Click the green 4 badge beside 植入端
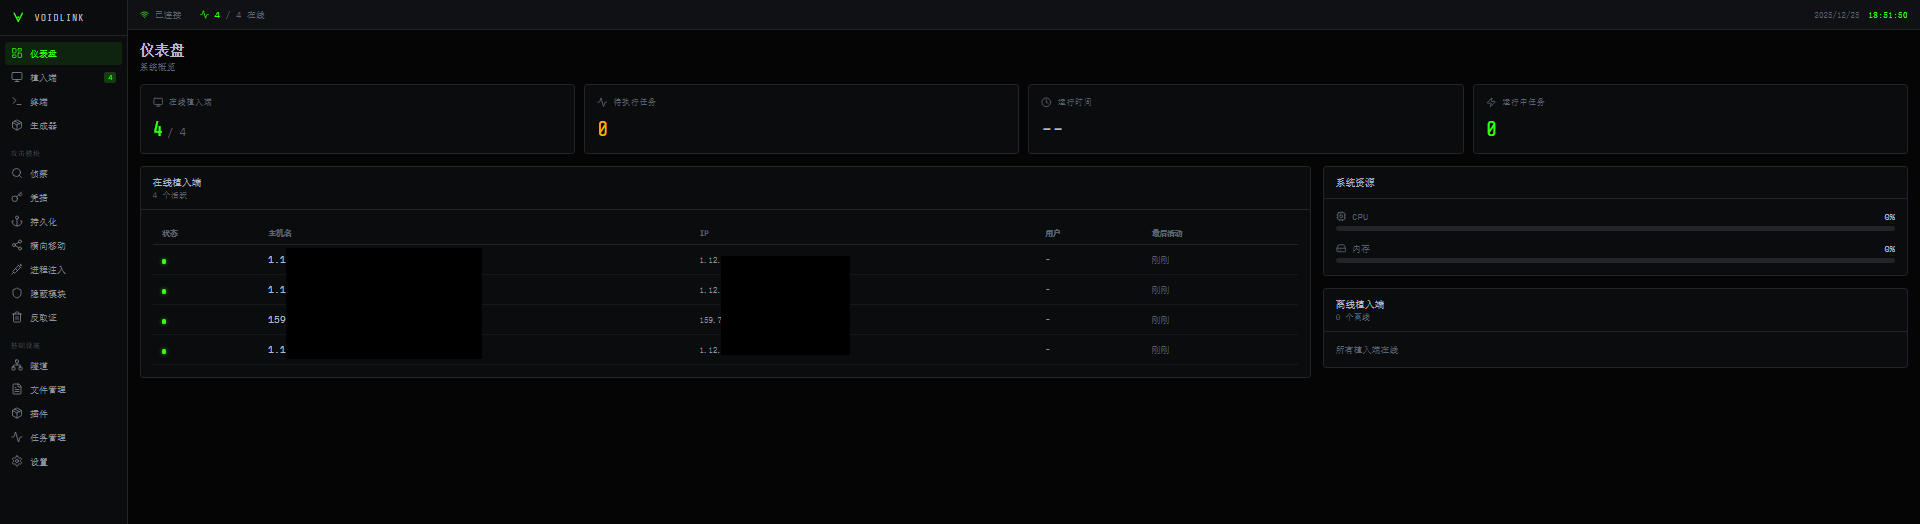This screenshot has width=1920, height=524. point(110,77)
